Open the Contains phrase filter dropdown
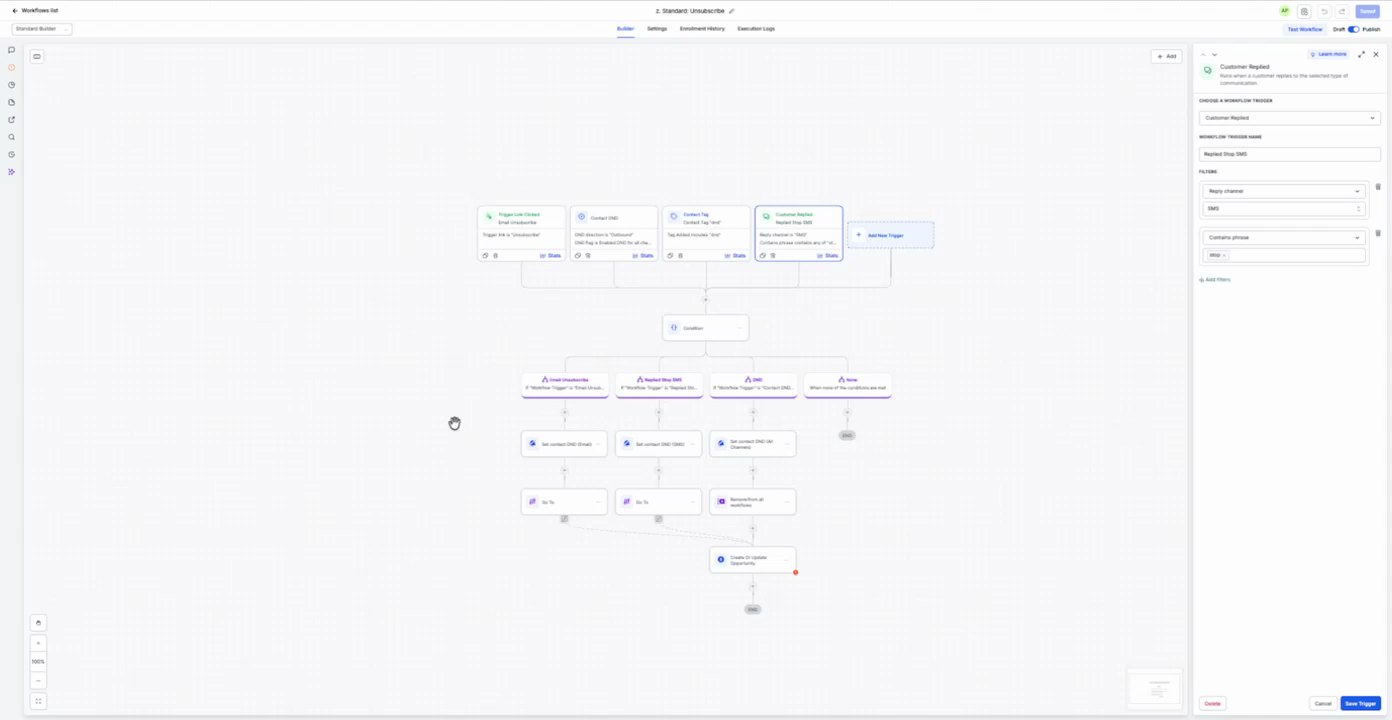Image resolution: width=1392 pixels, height=720 pixels. coord(1284,238)
